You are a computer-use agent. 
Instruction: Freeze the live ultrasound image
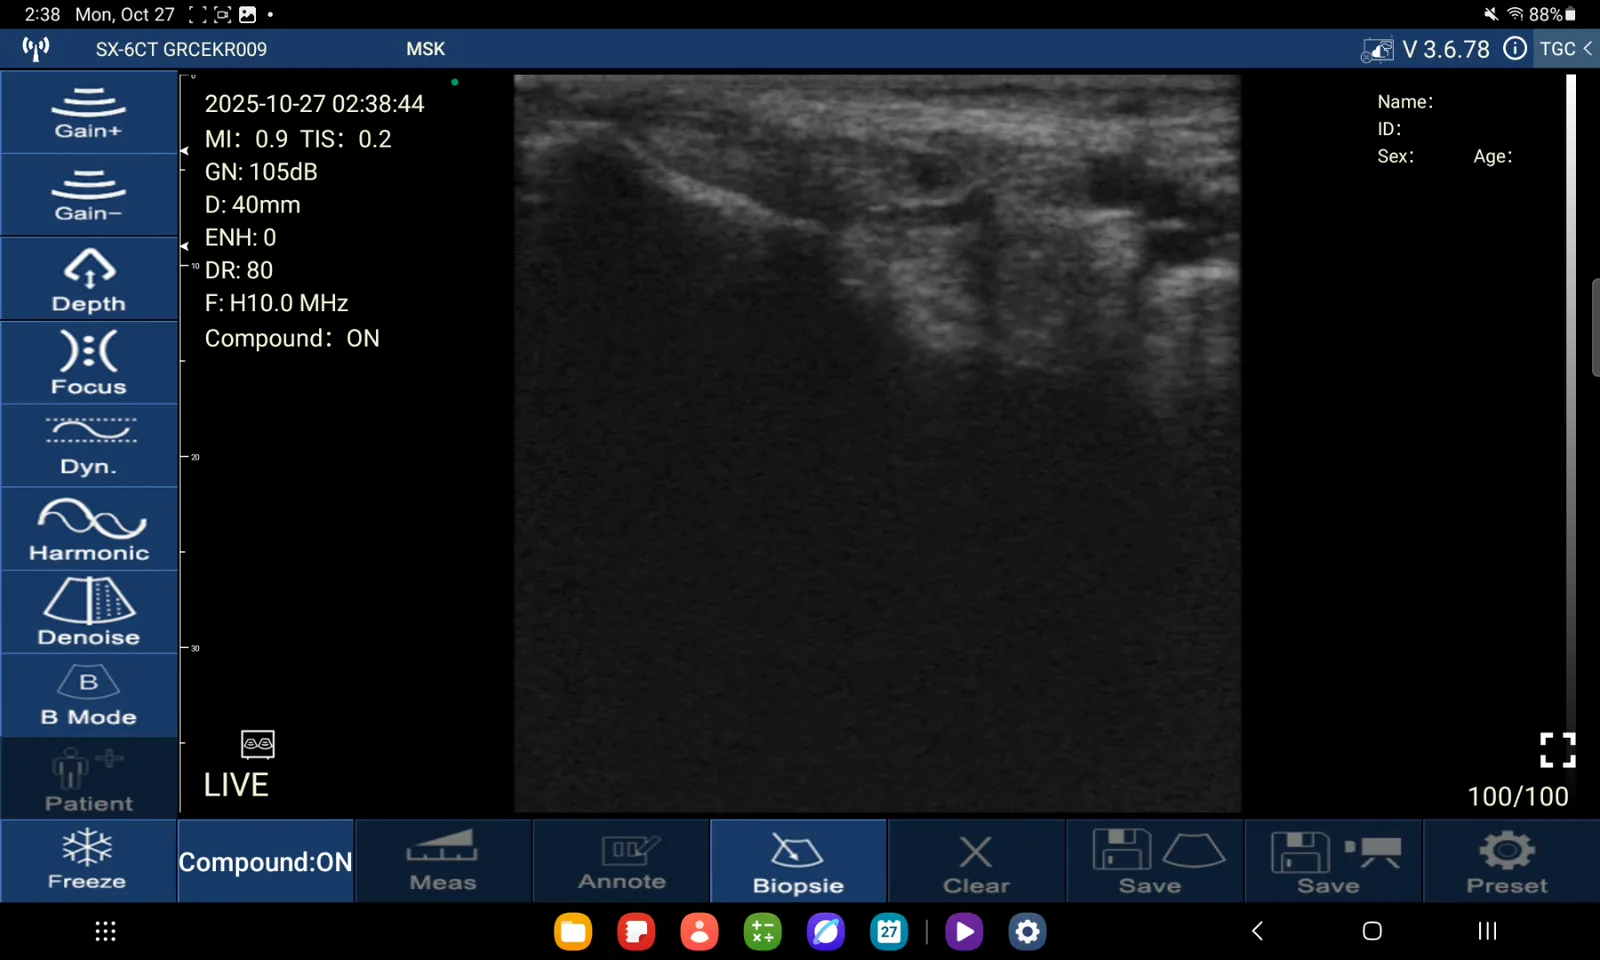[x=88, y=861]
